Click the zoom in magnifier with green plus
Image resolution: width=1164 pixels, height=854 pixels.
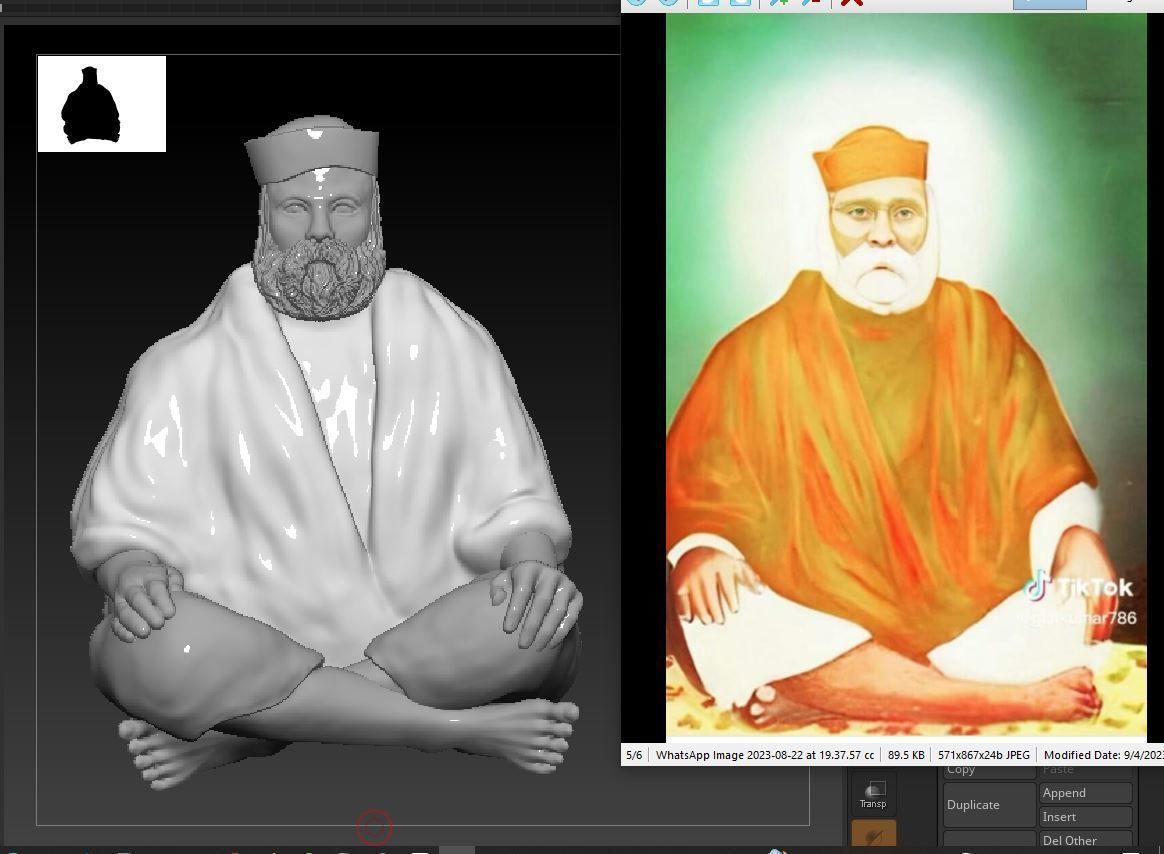tap(779, 3)
